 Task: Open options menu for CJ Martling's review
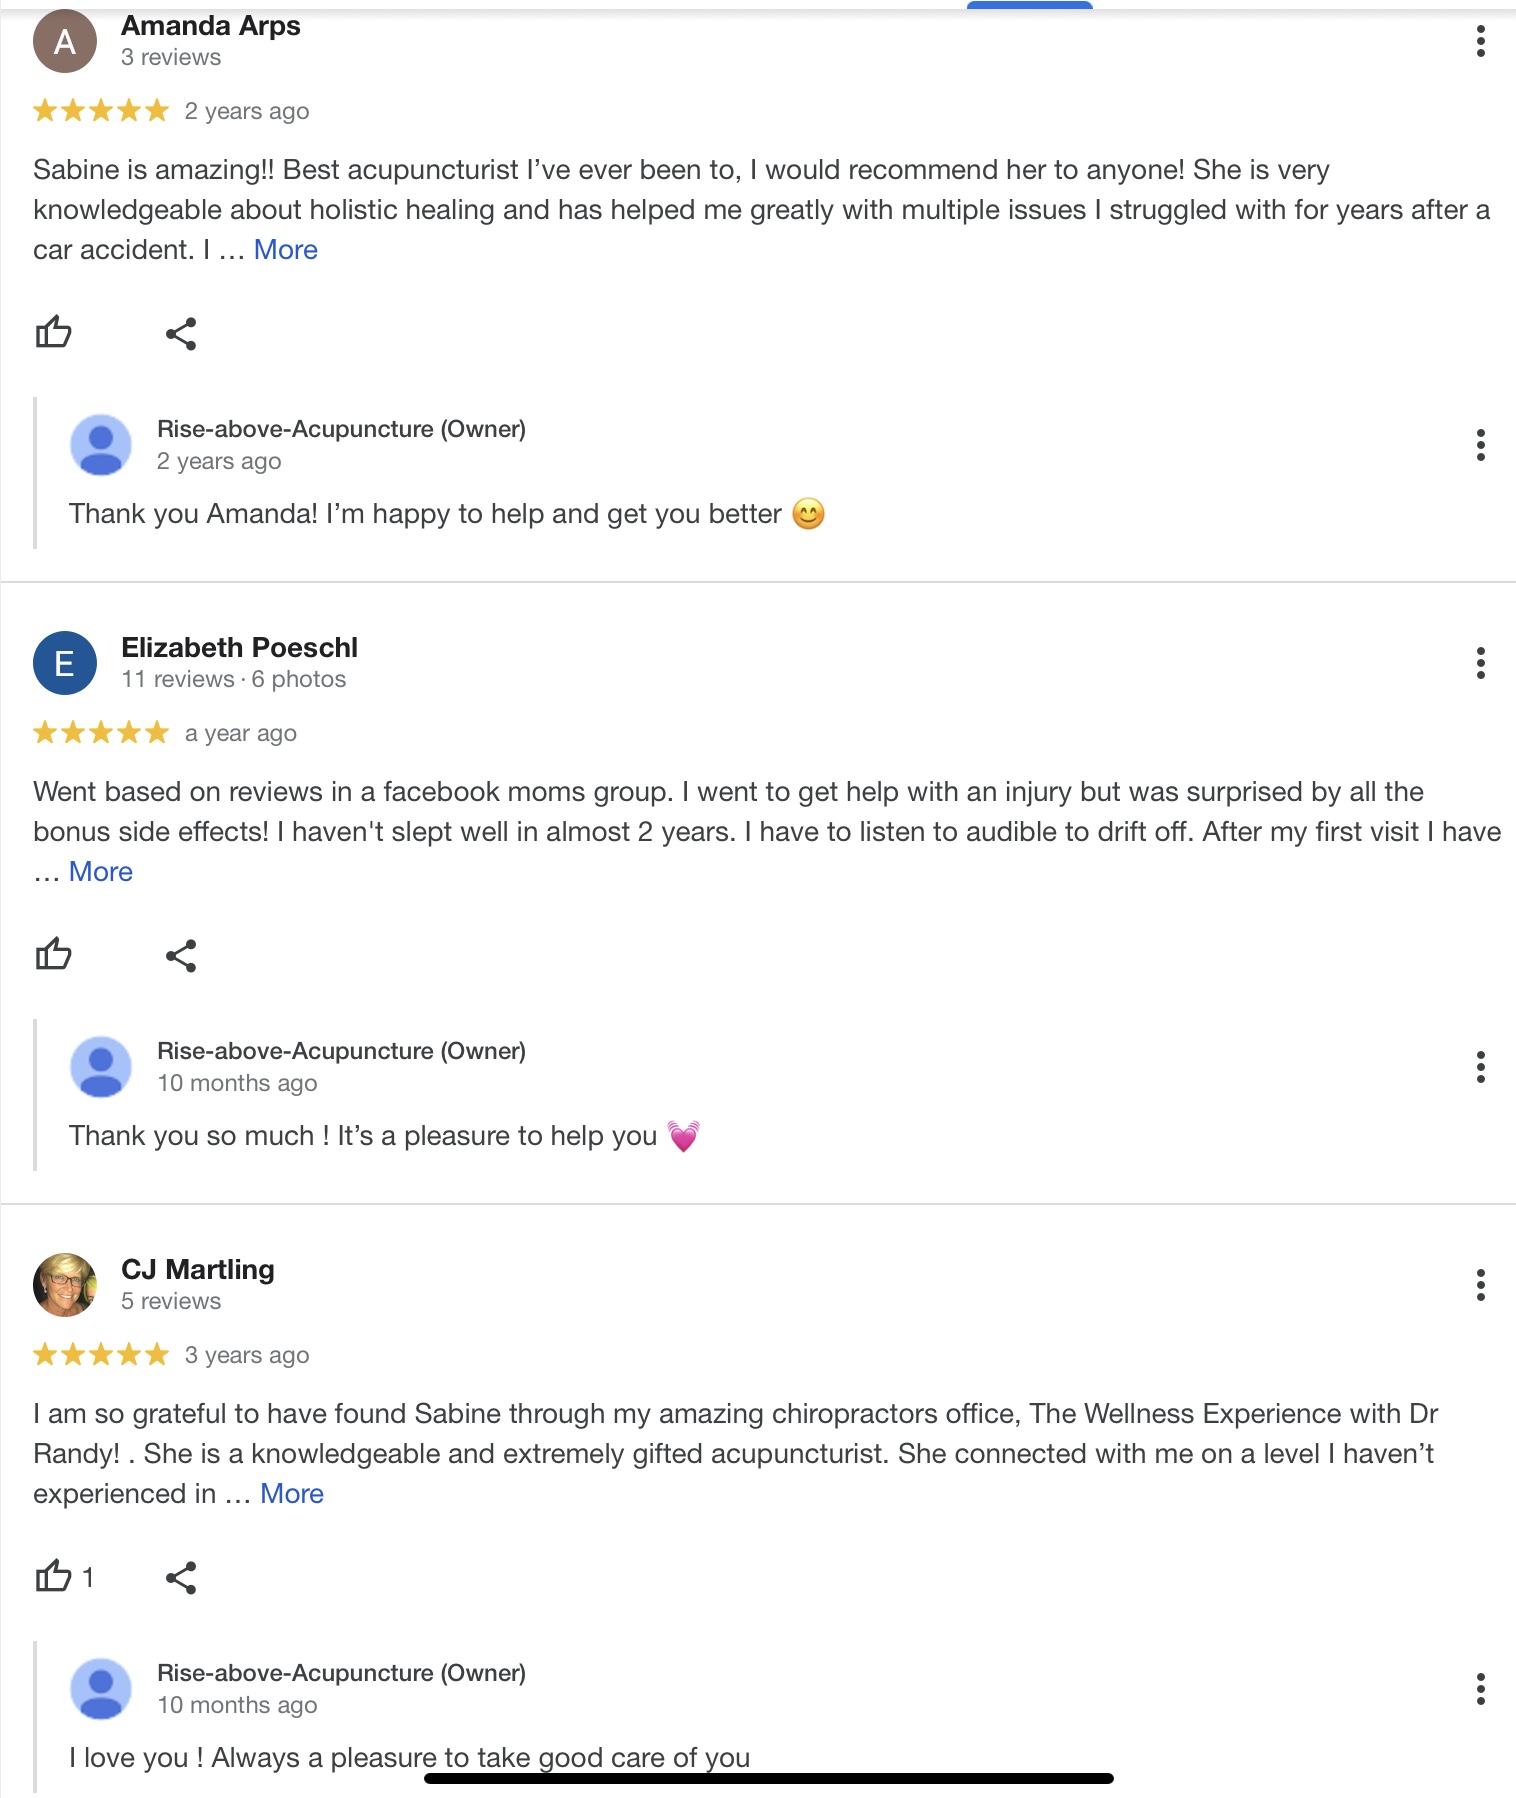pyautogui.click(x=1480, y=1285)
